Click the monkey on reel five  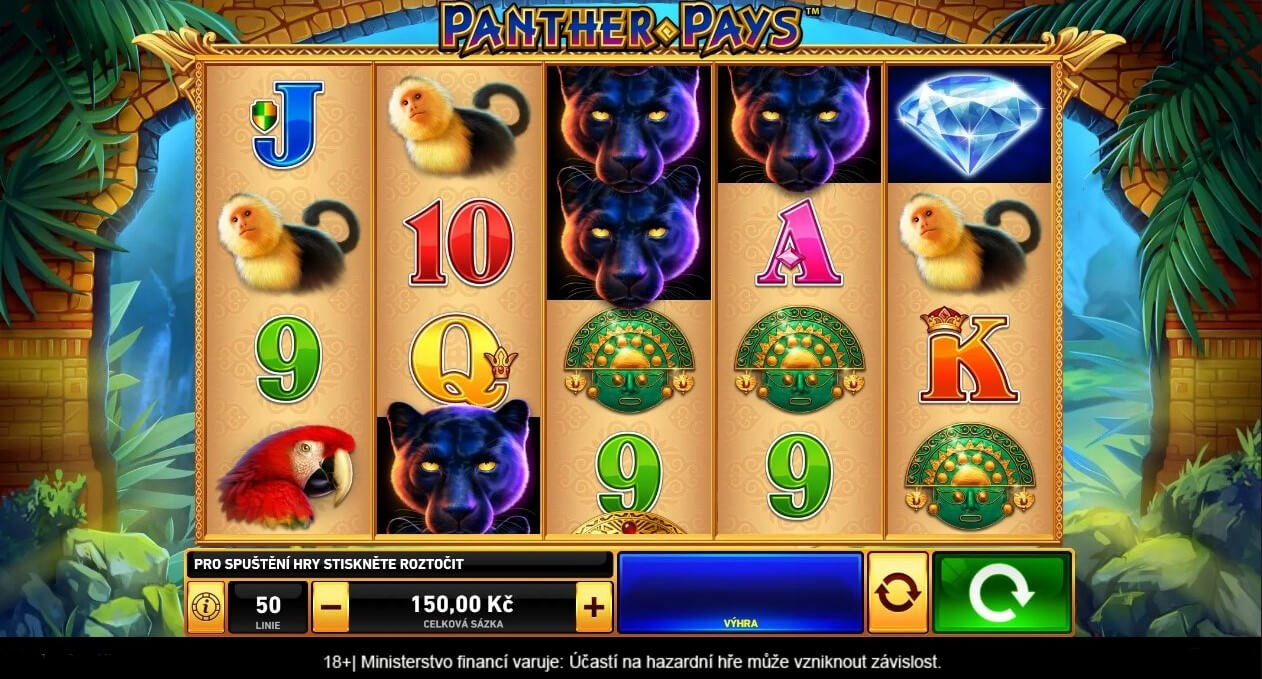tap(969, 240)
